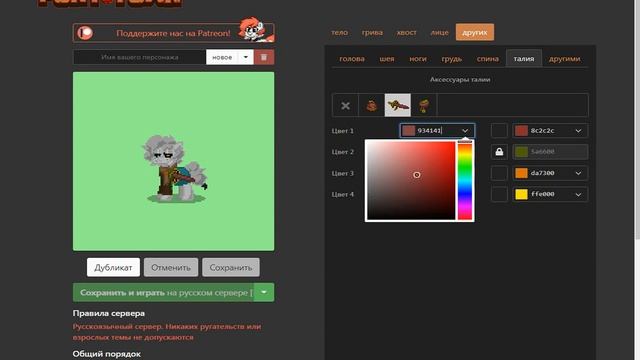This screenshot has height=360, width=640.
Task: Choose the third waist accessory with charm
Action: [x=424, y=106]
